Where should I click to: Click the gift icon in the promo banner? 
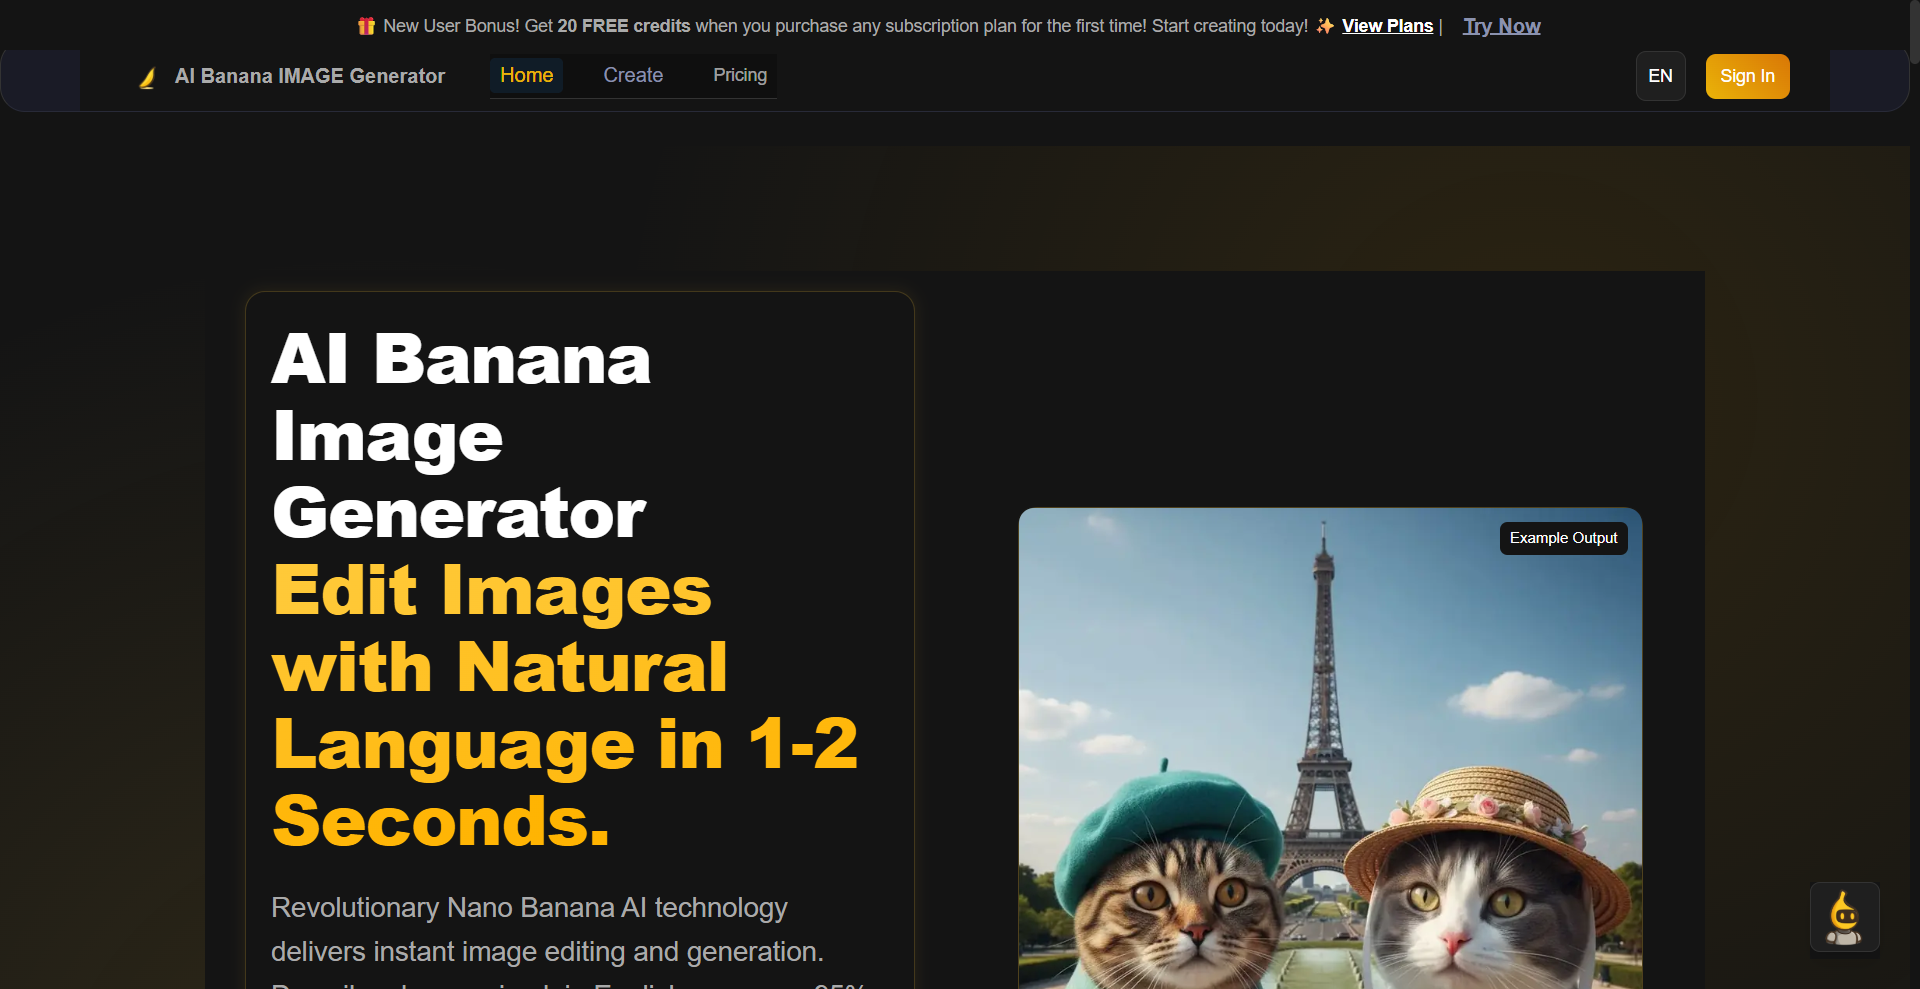coord(367,26)
